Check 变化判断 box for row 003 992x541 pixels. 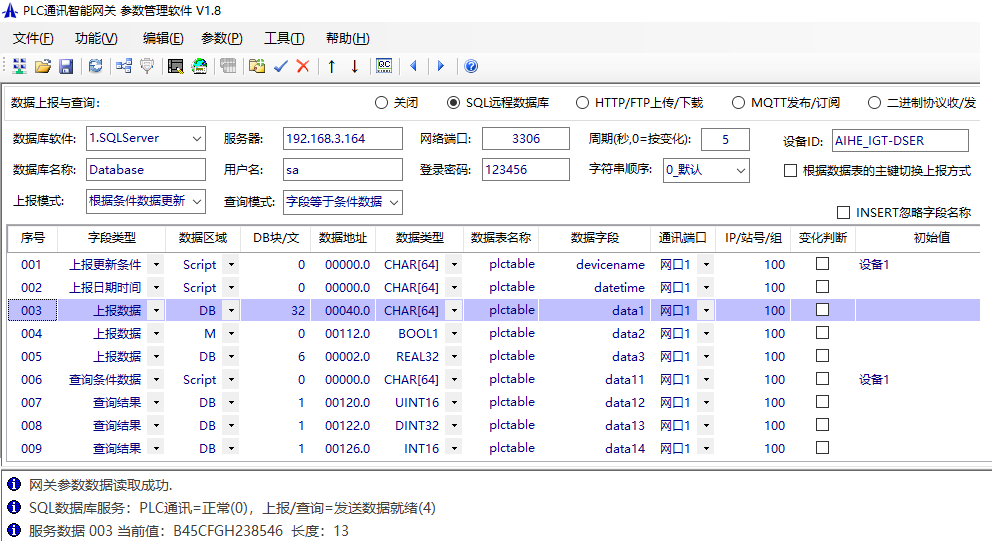click(822, 310)
